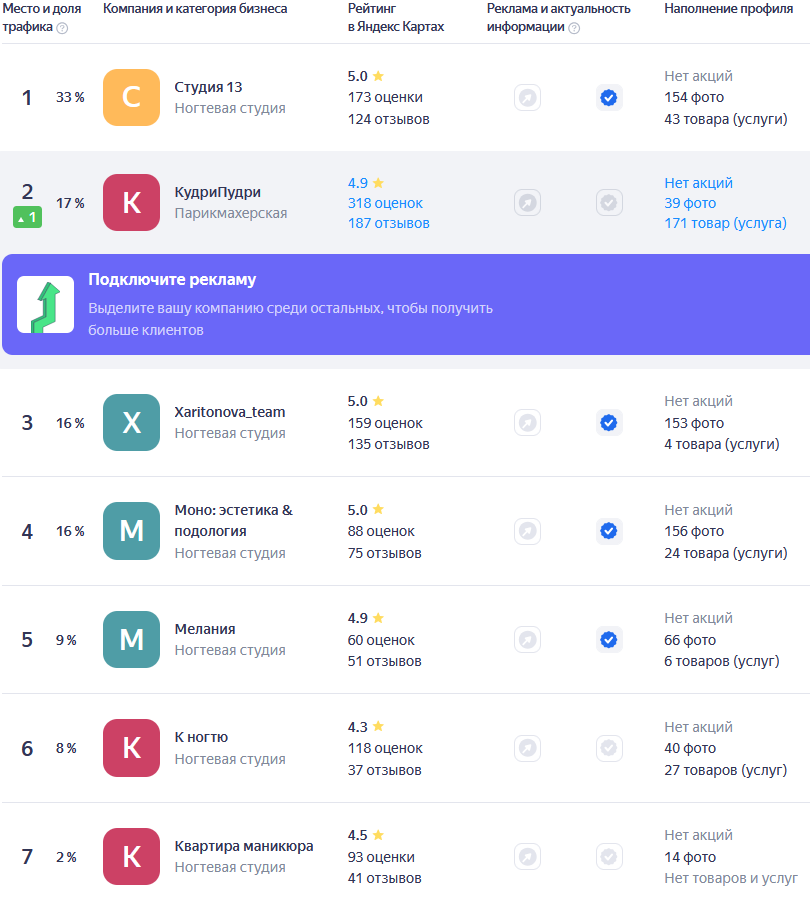The image size is (810, 900).
Task: Click the advertising icon in the Студия 13 row
Action: point(527,98)
